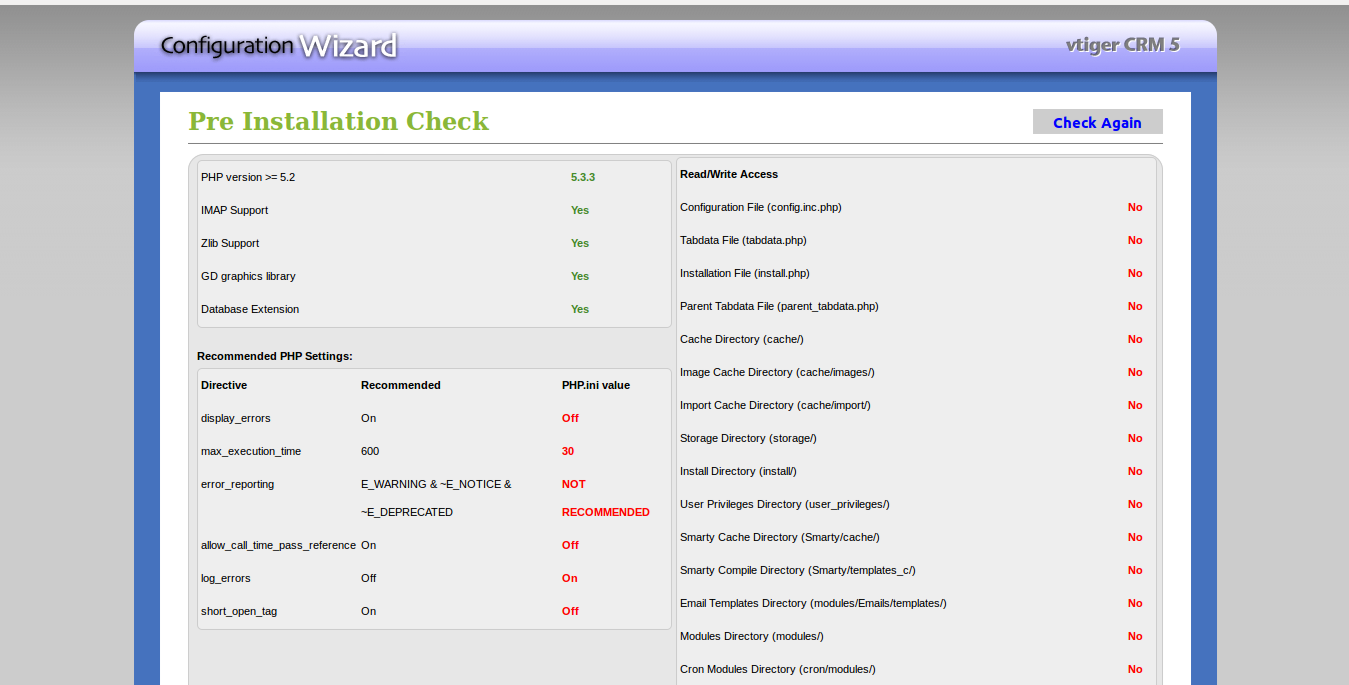Click the short_open_tag directive

point(239,611)
